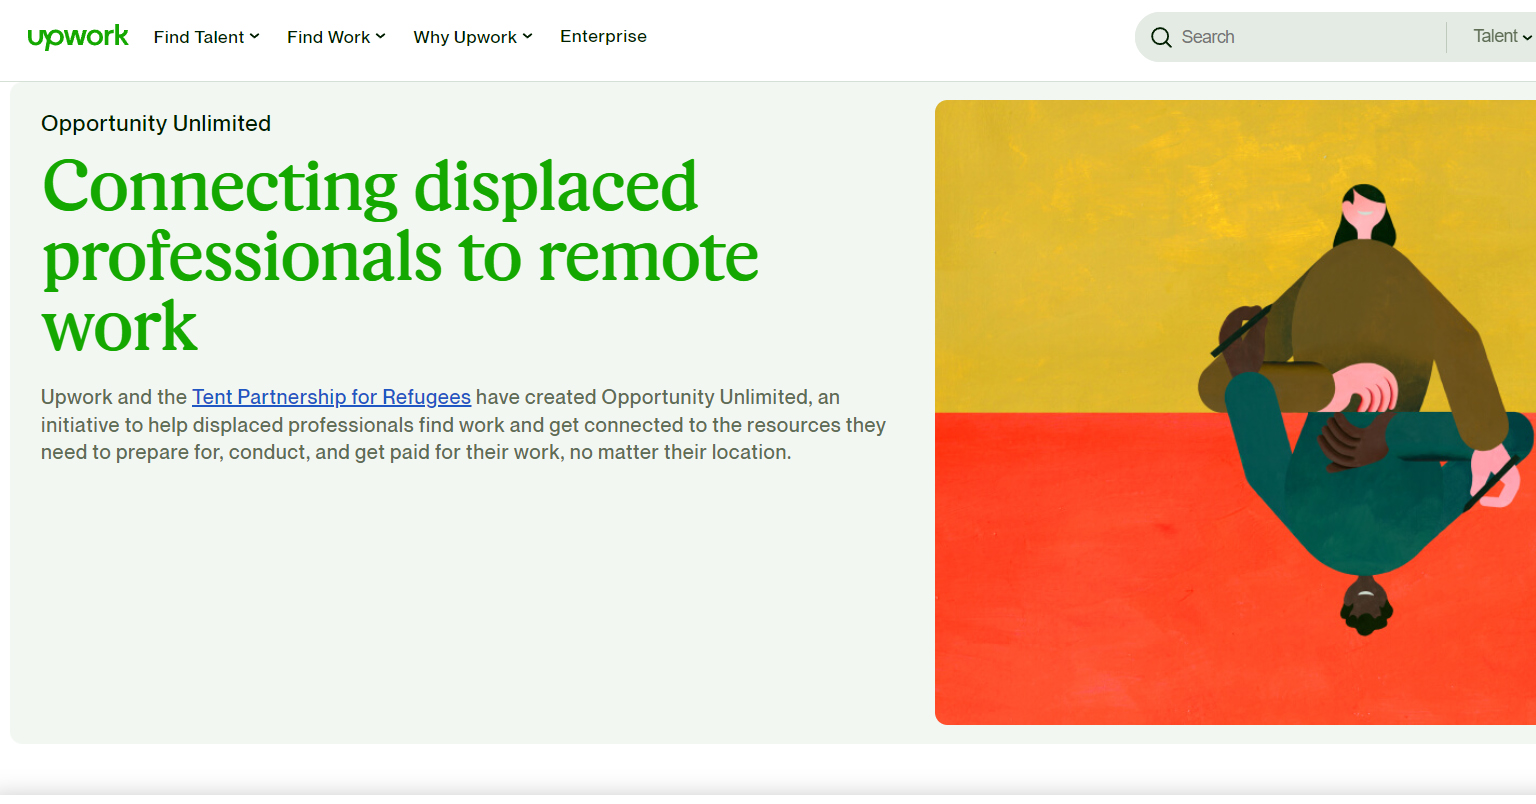Screen dimensions: 1536x804
Task: Open the Why Upwork menu
Action: click(x=465, y=37)
